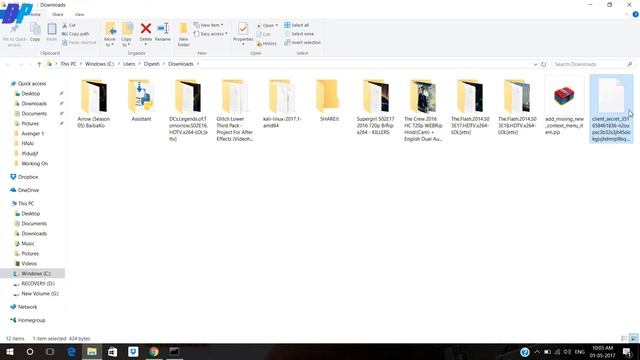Select the client_secret file
The image size is (640, 360).
[611, 109]
